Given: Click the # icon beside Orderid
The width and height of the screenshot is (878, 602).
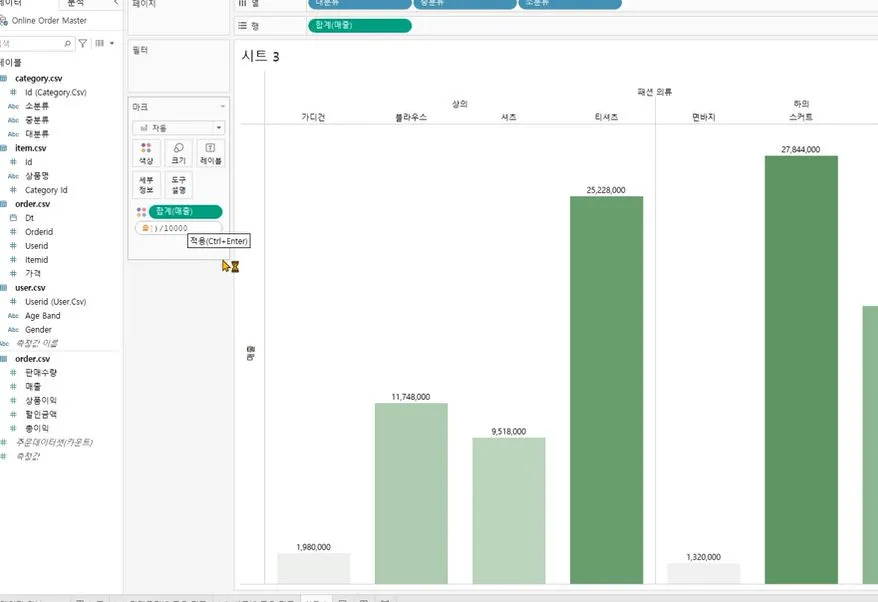Looking at the screenshot, I should pyautogui.click(x=13, y=232).
